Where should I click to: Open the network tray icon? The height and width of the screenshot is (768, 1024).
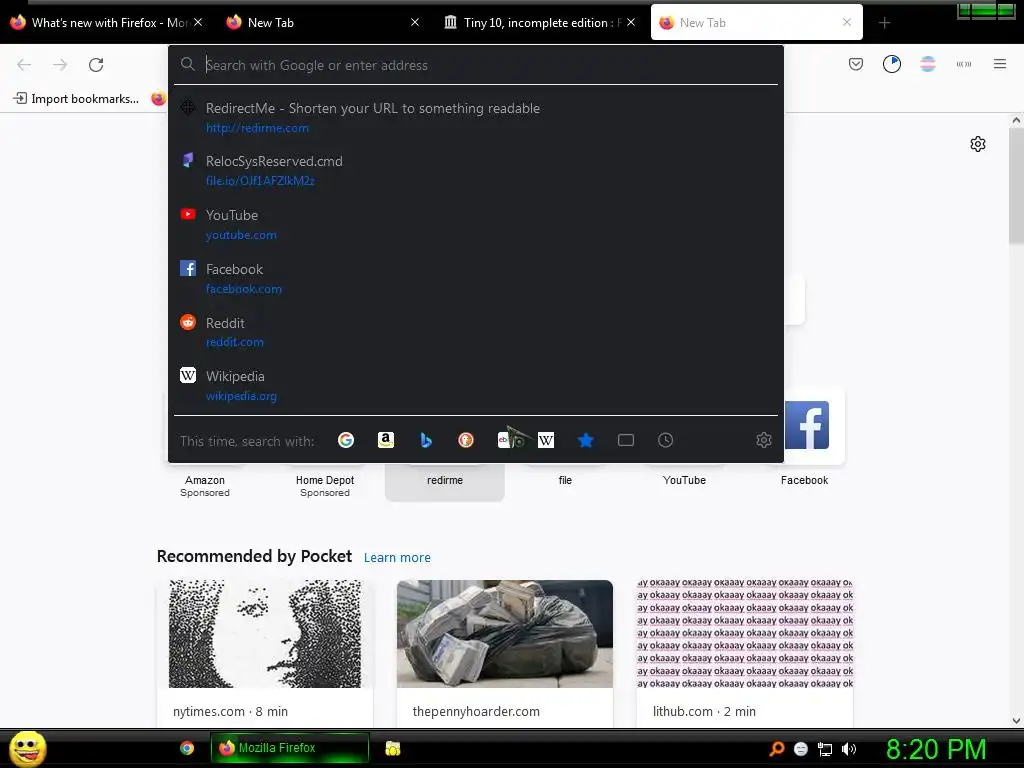(825, 749)
